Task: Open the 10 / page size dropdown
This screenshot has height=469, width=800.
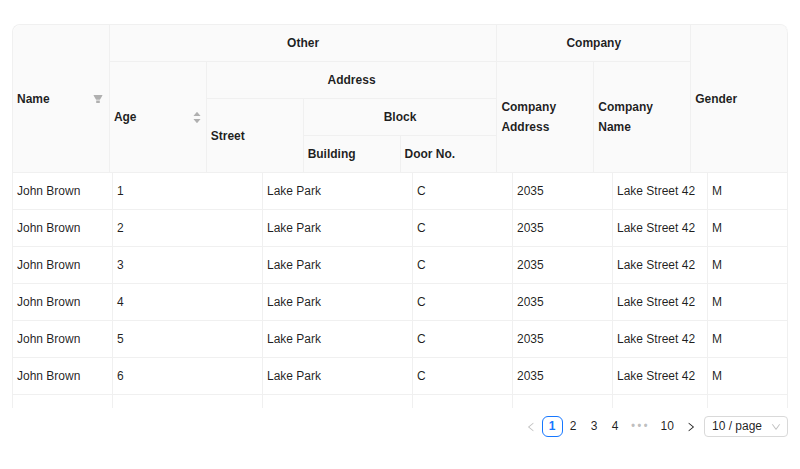Action: (x=746, y=426)
